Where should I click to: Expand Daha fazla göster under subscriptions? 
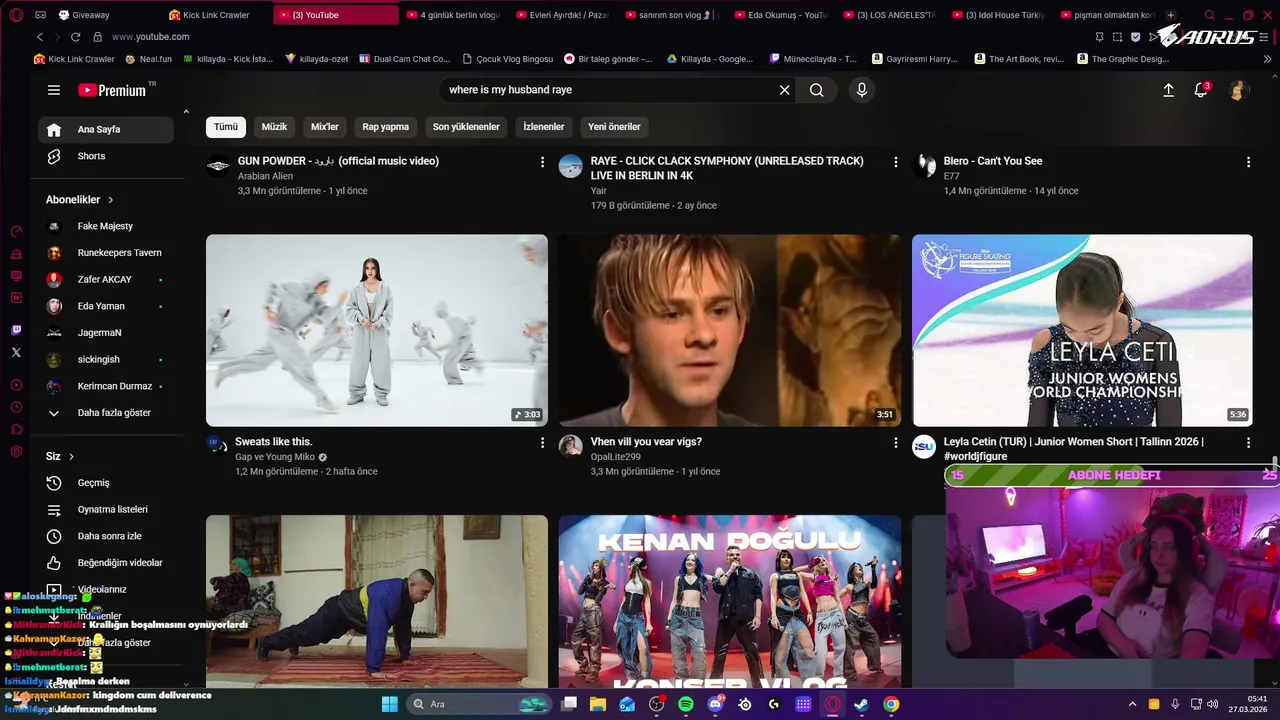105,413
